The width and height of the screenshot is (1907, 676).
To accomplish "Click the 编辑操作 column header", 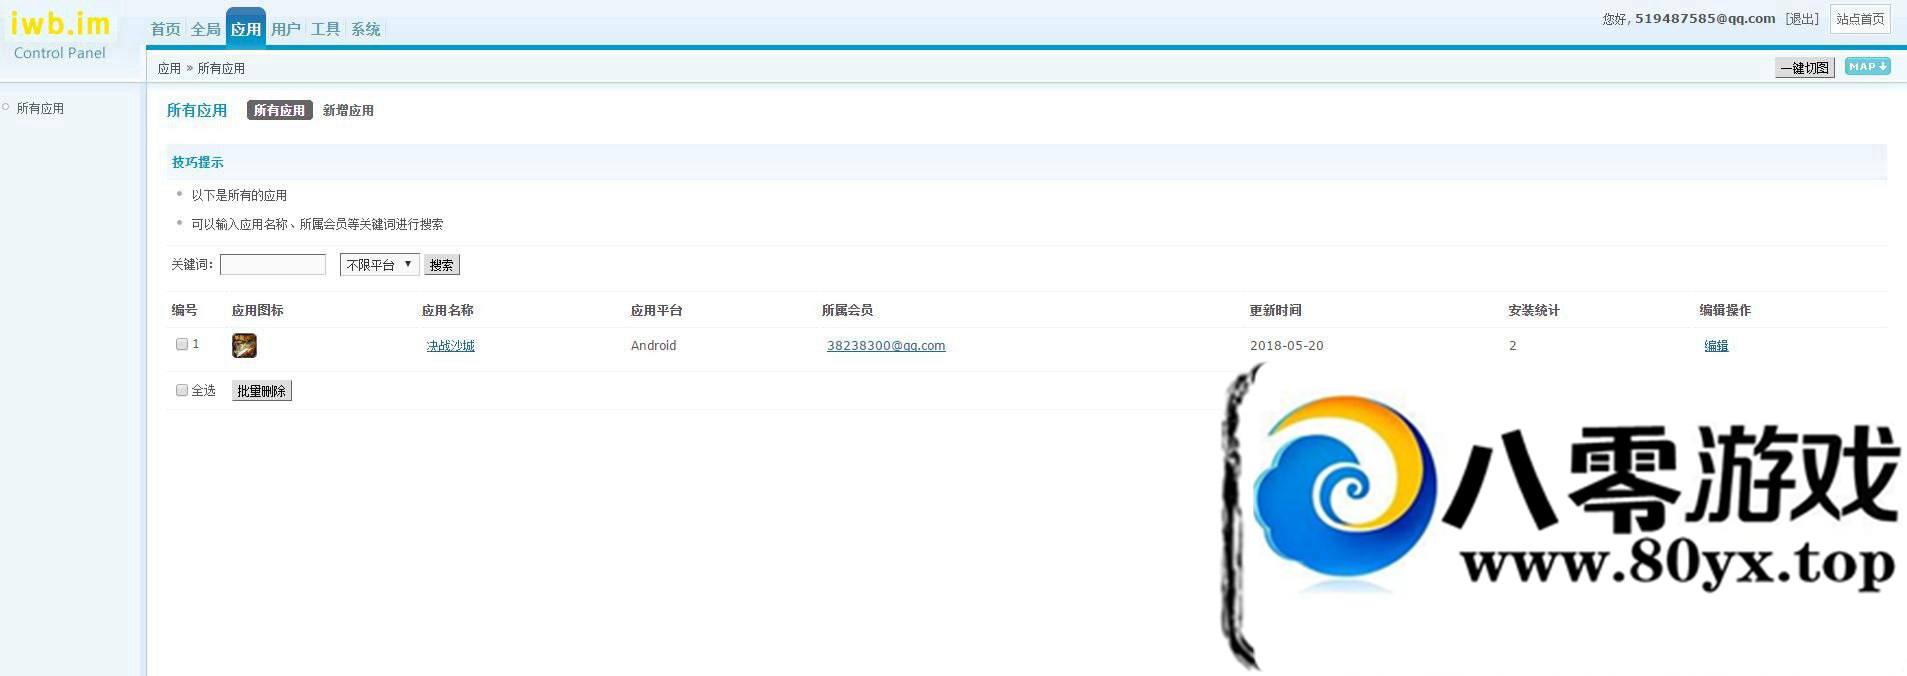I will pos(1725,310).
